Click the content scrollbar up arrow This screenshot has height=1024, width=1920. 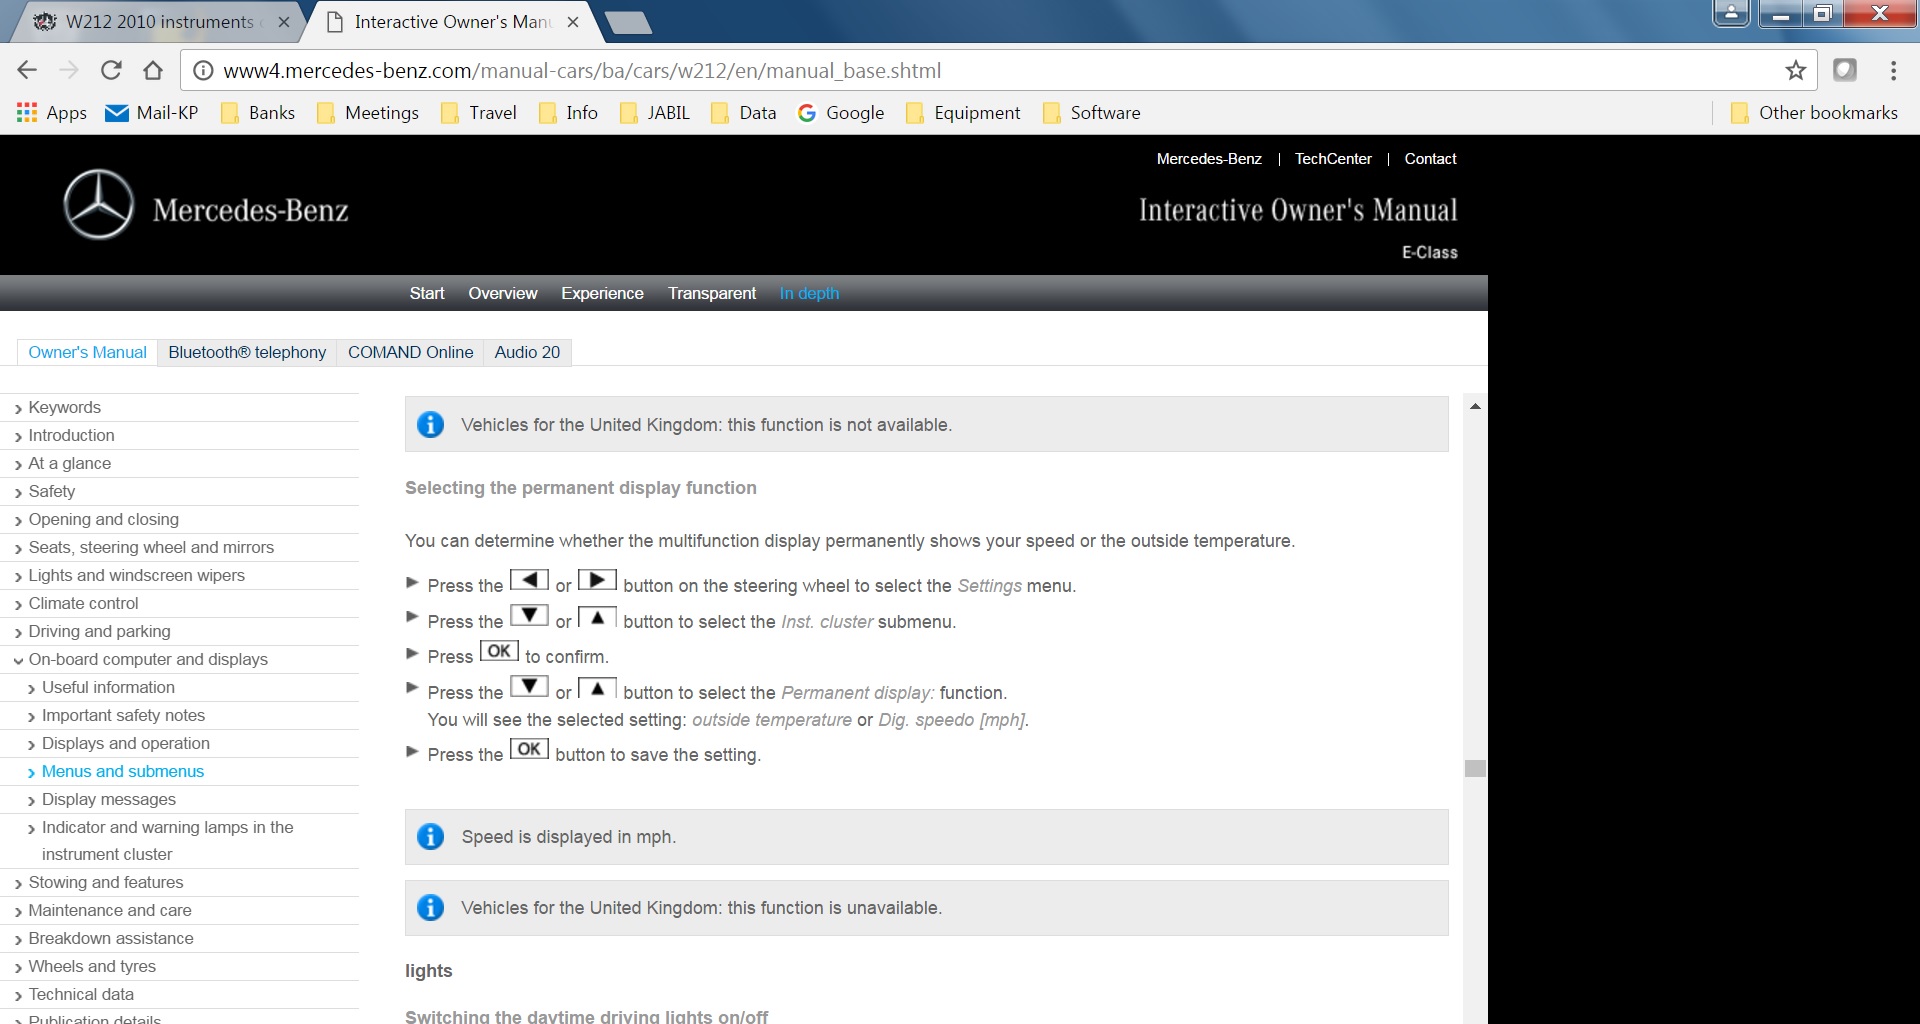point(1475,406)
